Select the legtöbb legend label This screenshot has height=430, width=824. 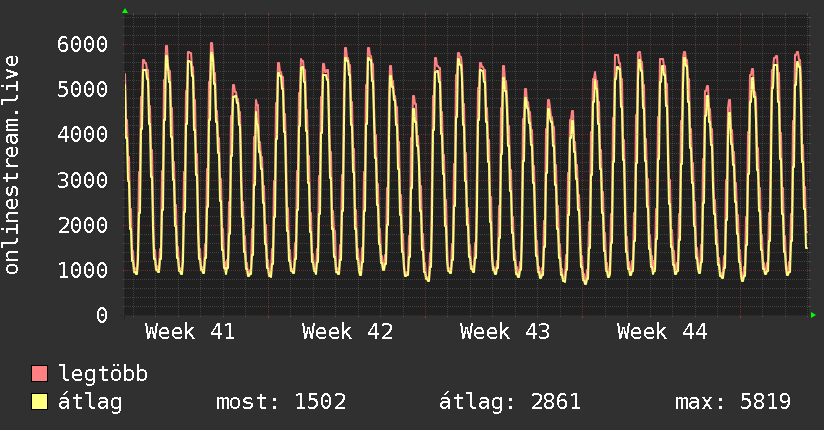[x=103, y=375]
